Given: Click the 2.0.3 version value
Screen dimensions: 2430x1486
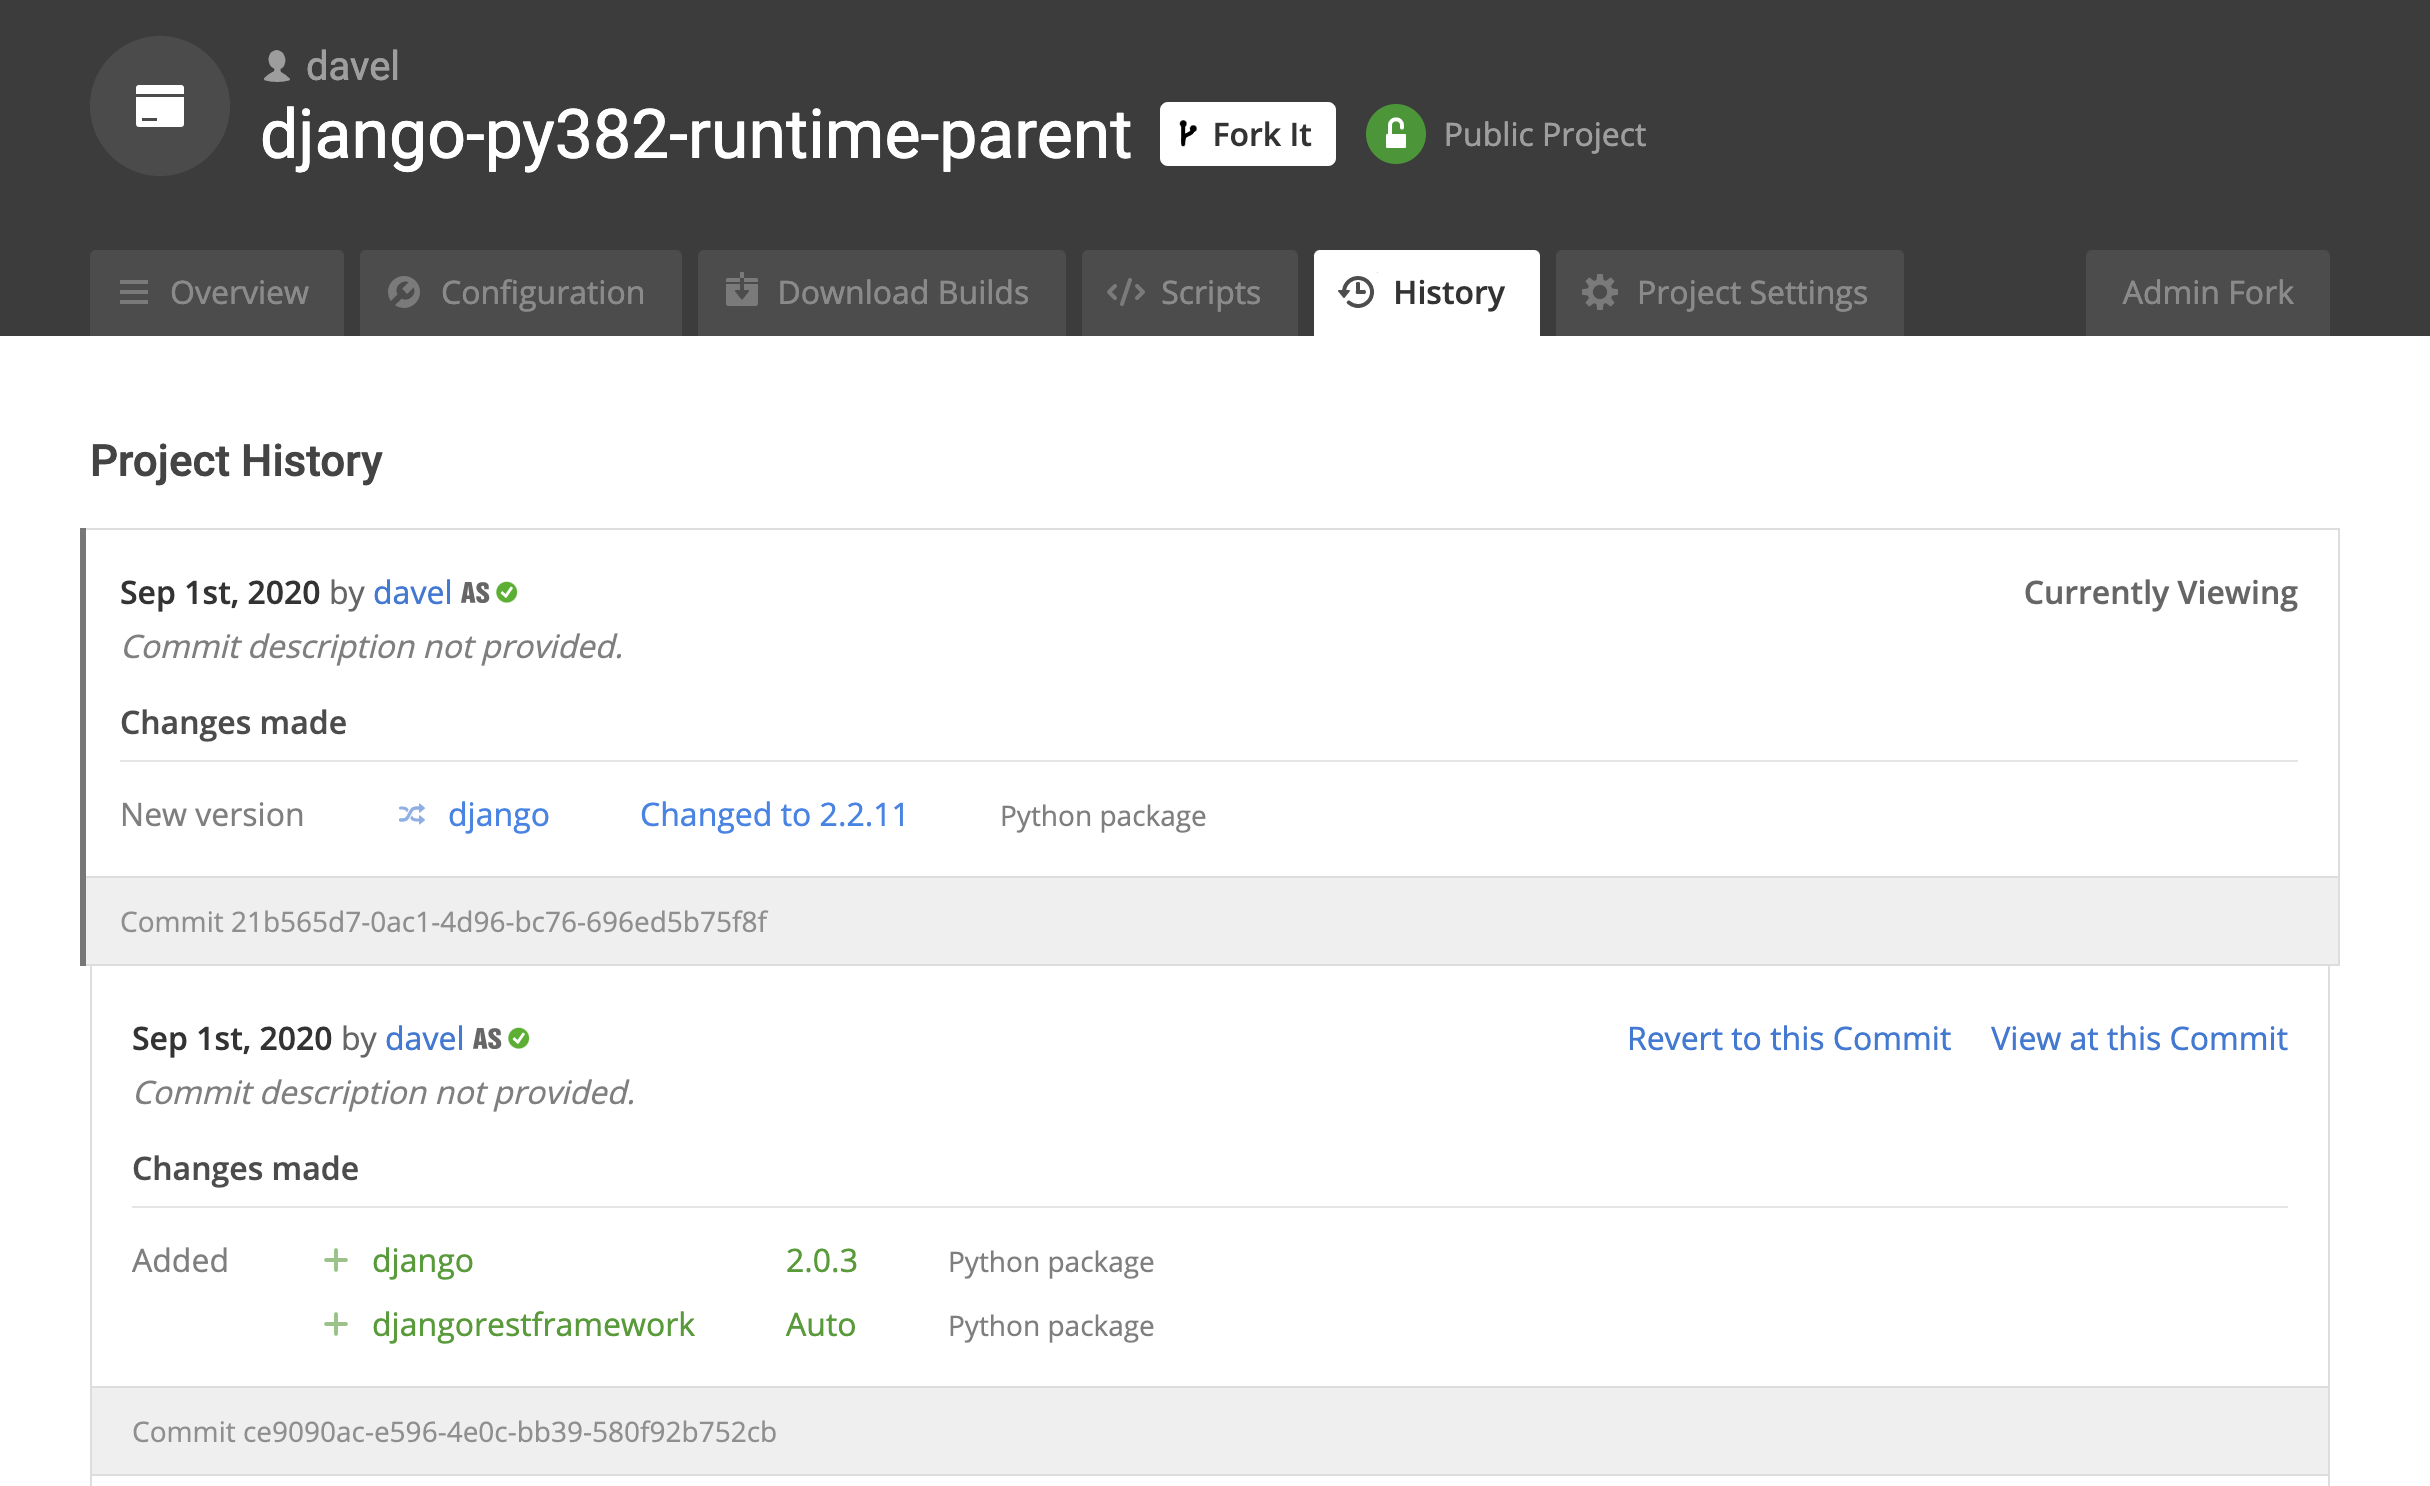Looking at the screenshot, I should (821, 1260).
